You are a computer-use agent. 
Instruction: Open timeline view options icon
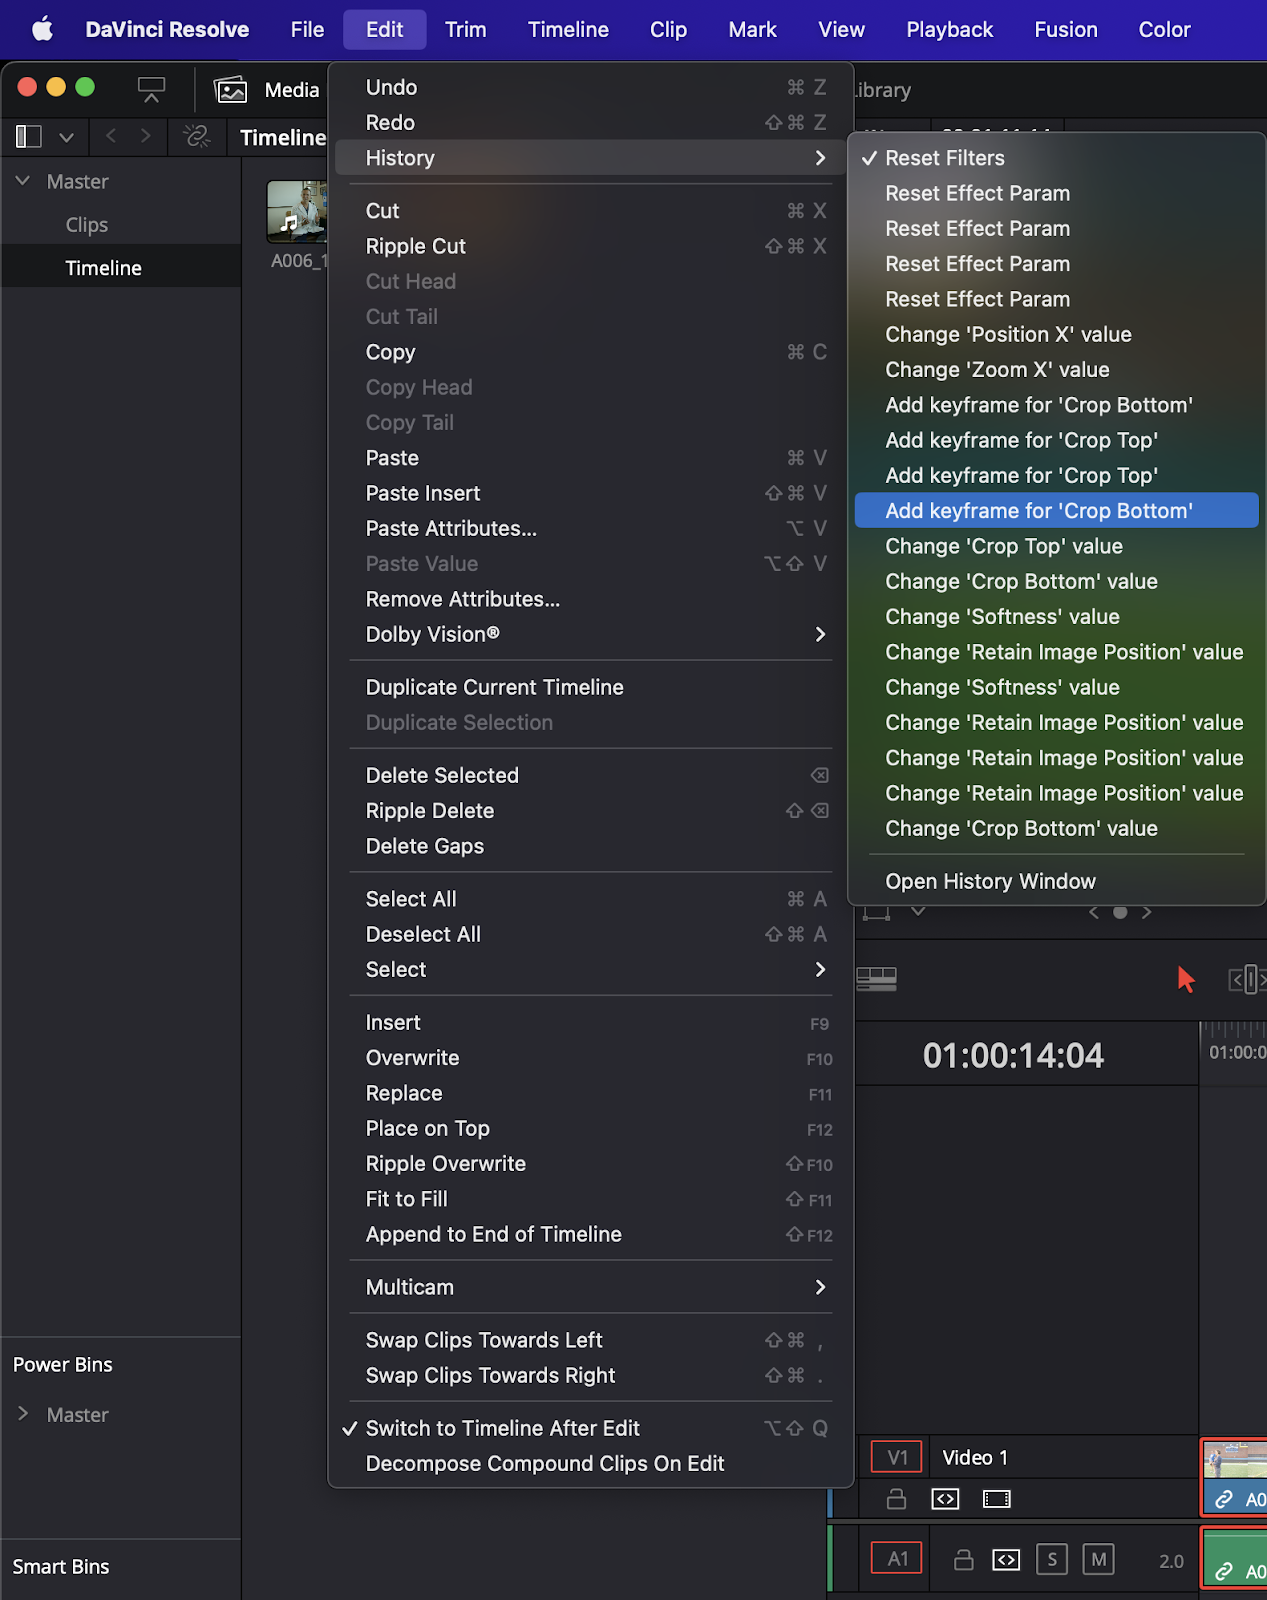[x=877, y=979]
